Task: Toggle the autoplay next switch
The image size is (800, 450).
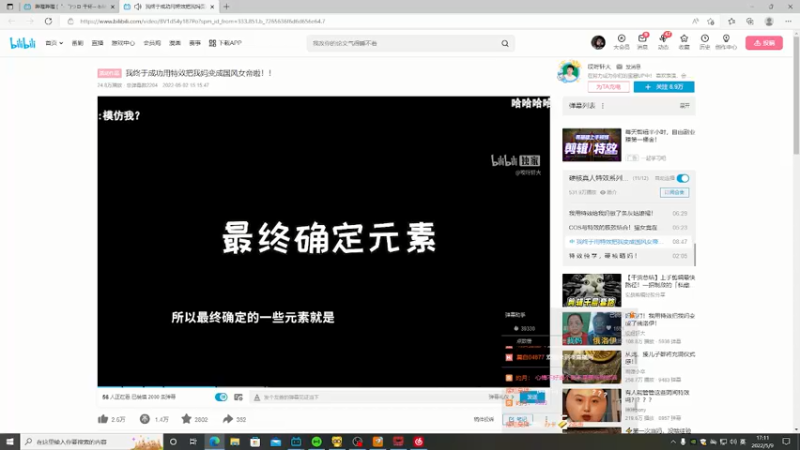Action: [x=683, y=178]
